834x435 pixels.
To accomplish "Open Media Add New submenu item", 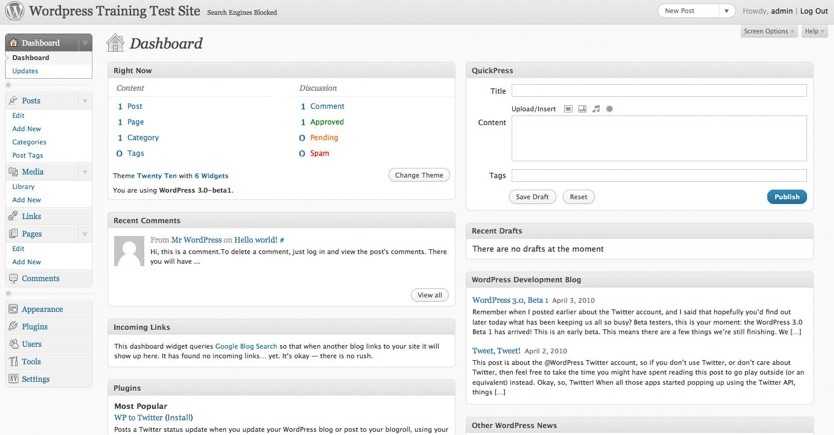I will tap(27, 200).
